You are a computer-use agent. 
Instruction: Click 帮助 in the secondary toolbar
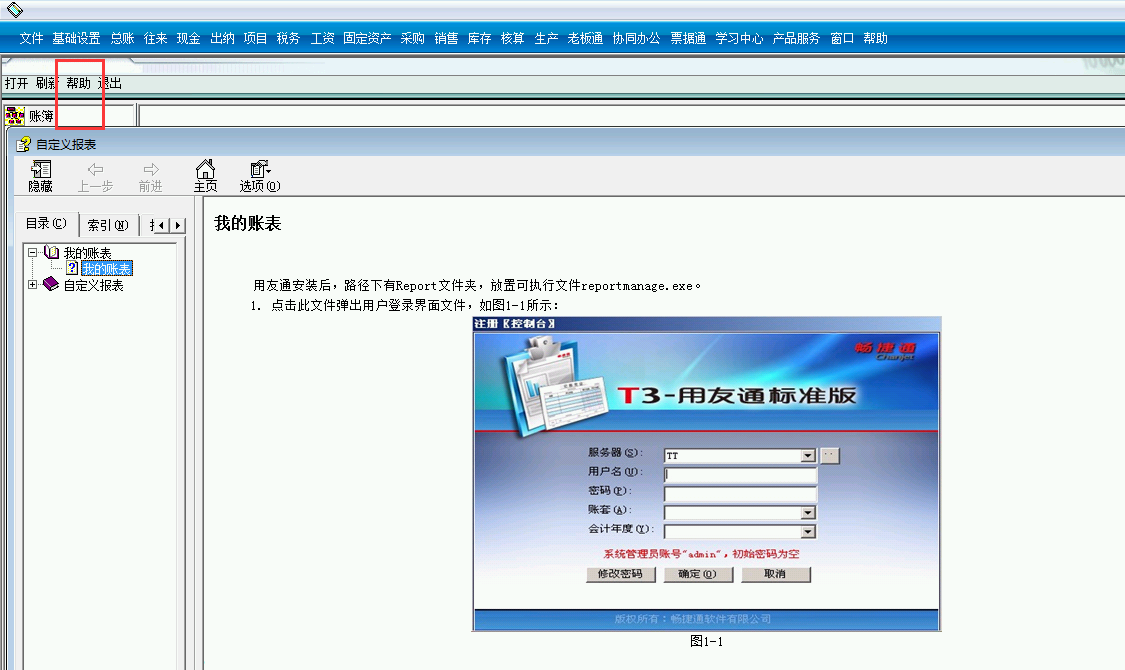[x=79, y=83]
